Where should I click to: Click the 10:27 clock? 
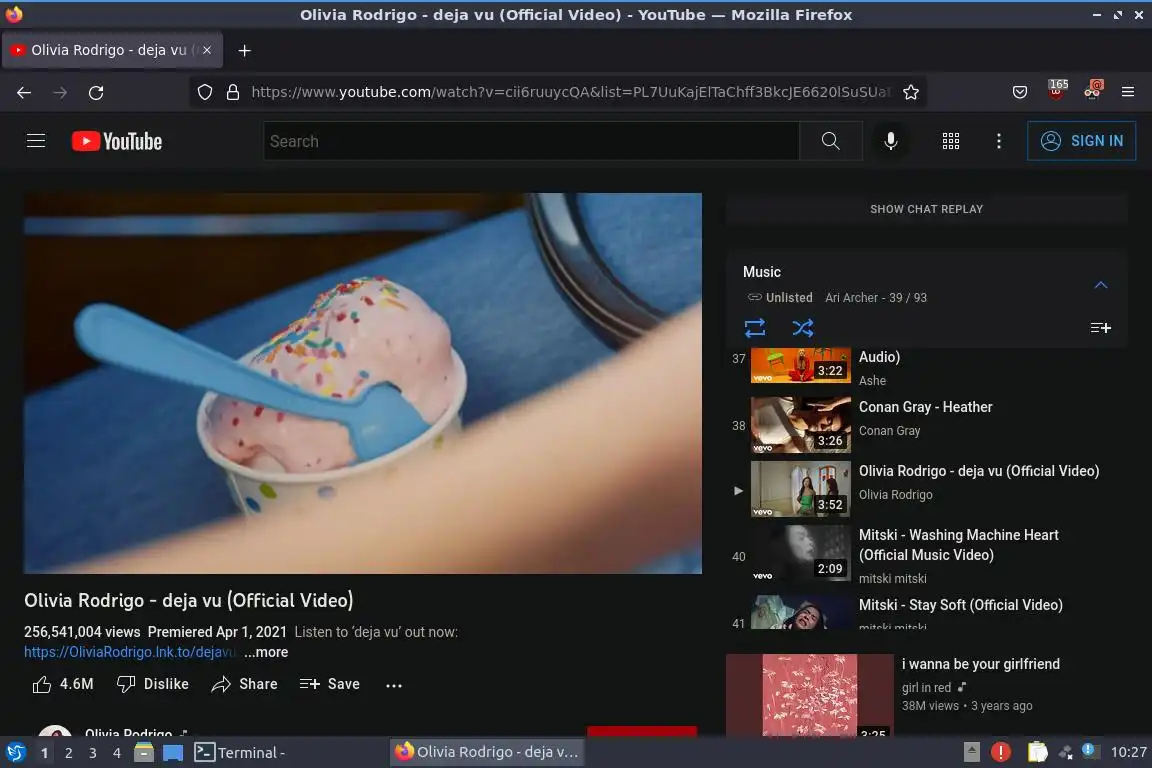point(1128,752)
